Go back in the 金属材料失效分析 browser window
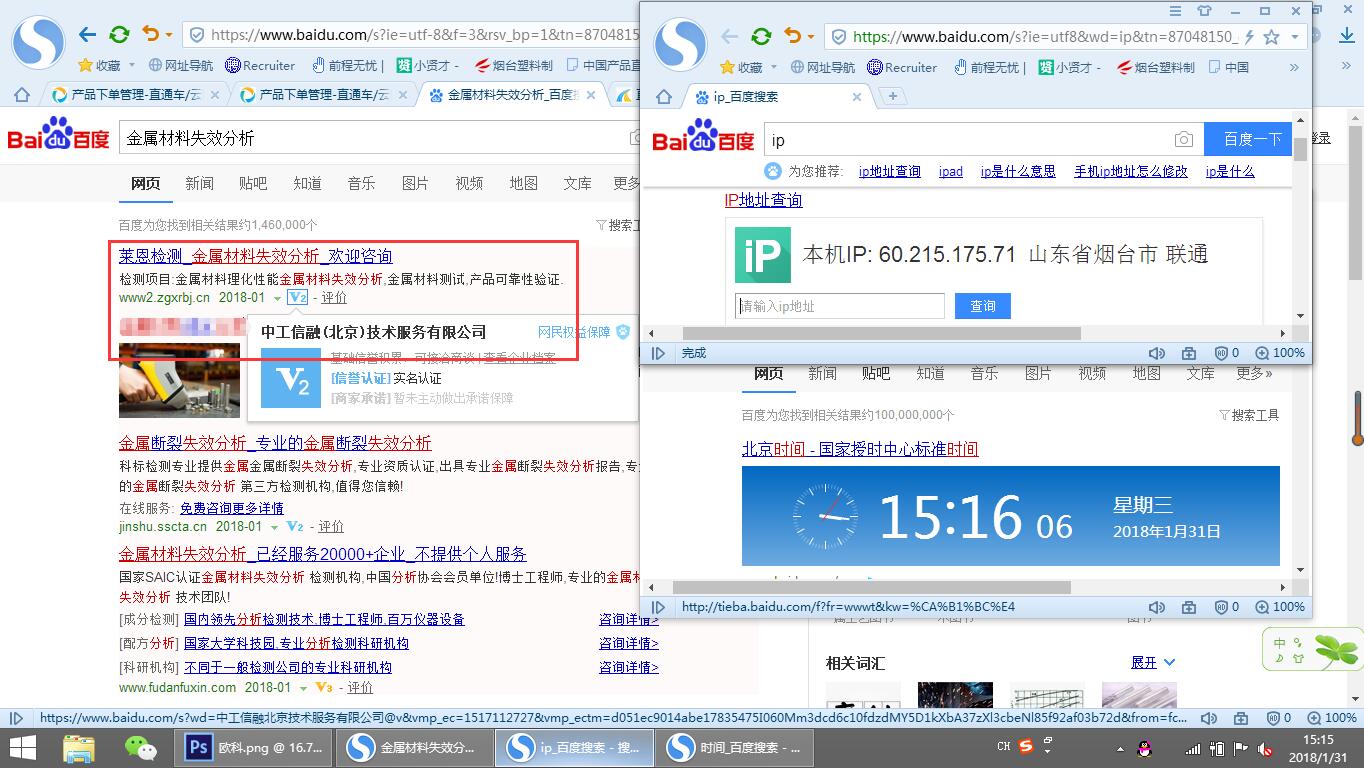 coord(88,34)
